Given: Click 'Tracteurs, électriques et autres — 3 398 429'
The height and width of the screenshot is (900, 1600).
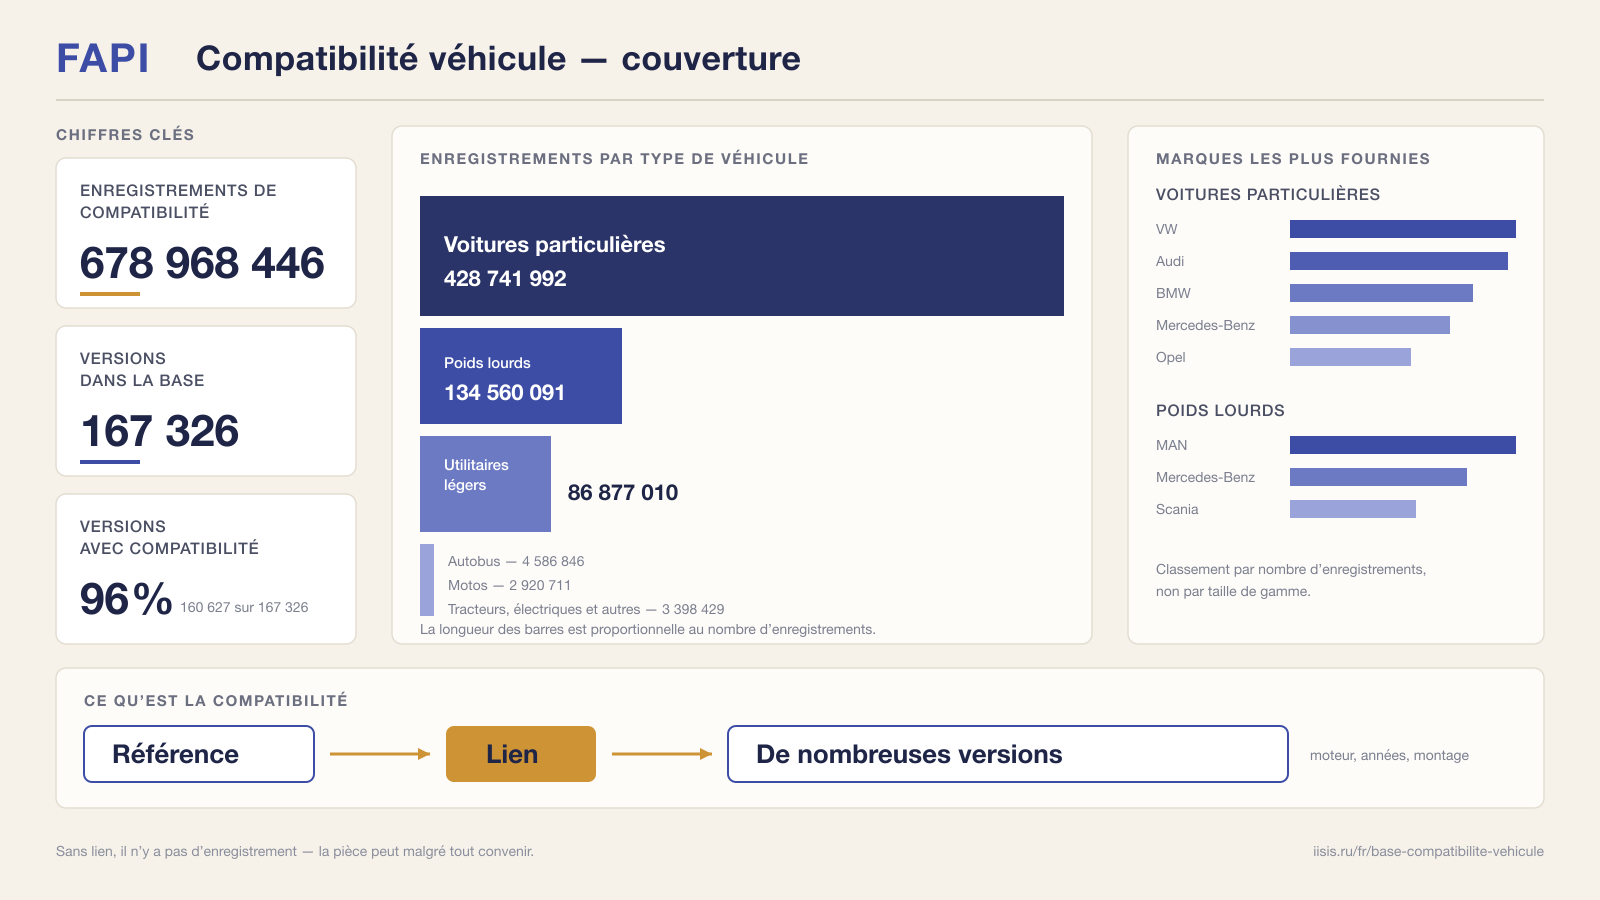Looking at the screenshot, I should 586,609.
